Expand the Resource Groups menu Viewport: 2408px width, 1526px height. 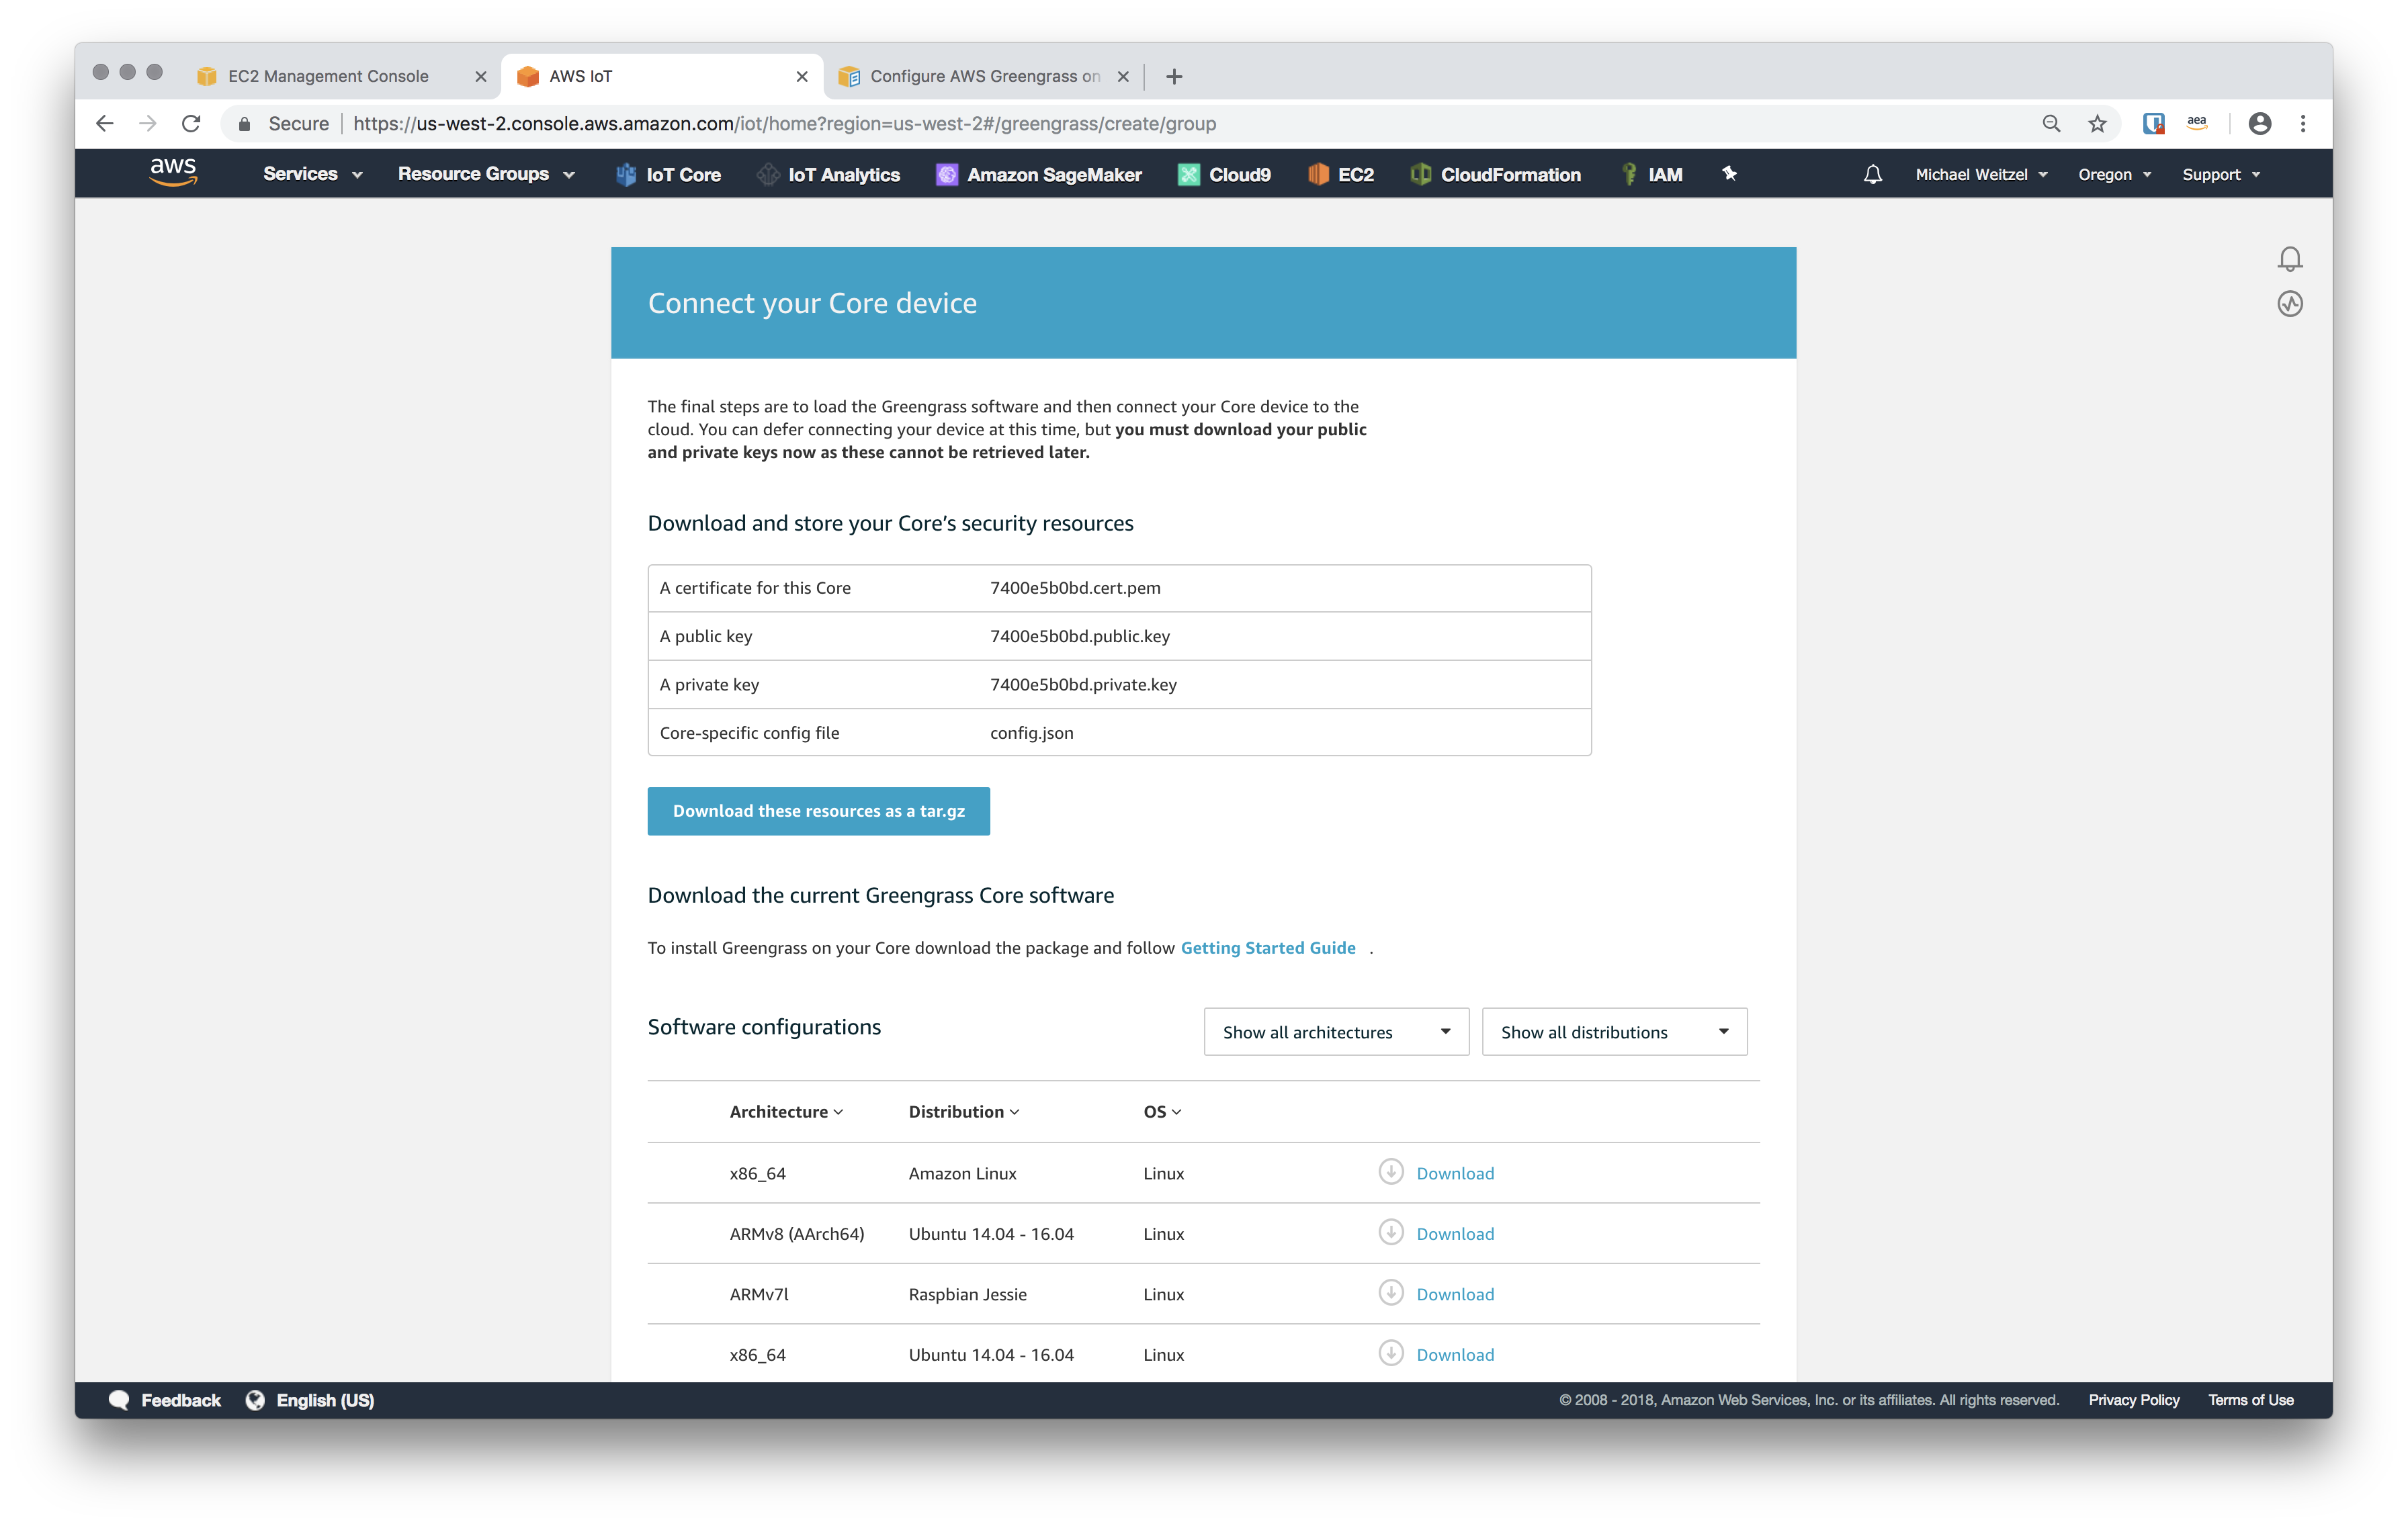coord(486,174)
